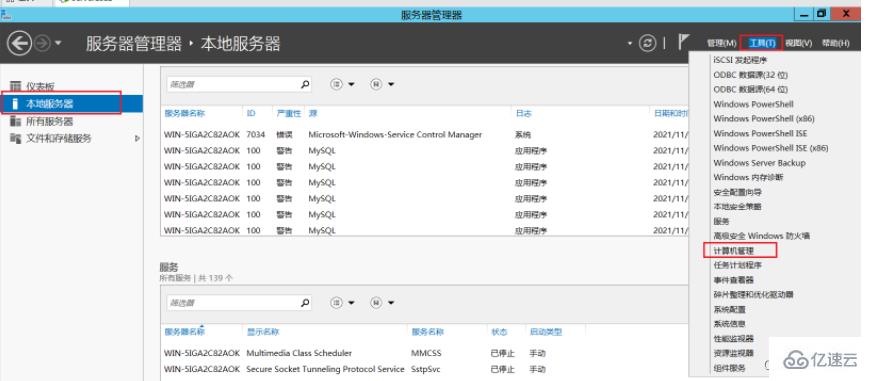
Task: Click the forward navigation arrow button
Action: [43, 43]
